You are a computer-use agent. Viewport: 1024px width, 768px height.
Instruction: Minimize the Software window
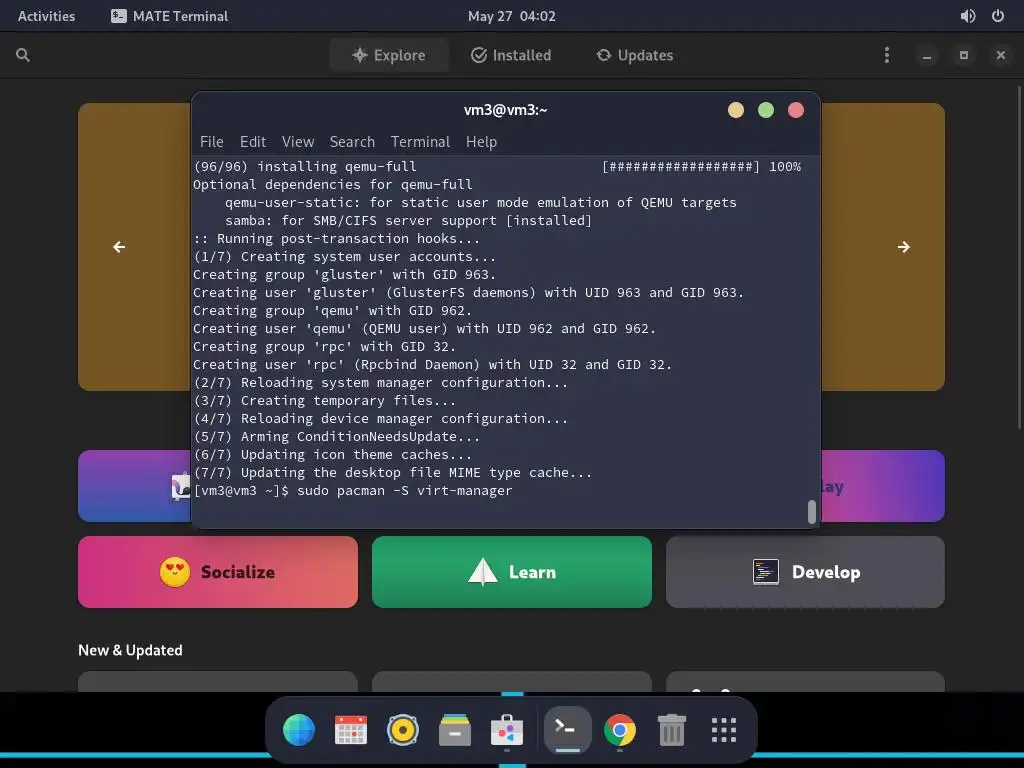(927, 56)
